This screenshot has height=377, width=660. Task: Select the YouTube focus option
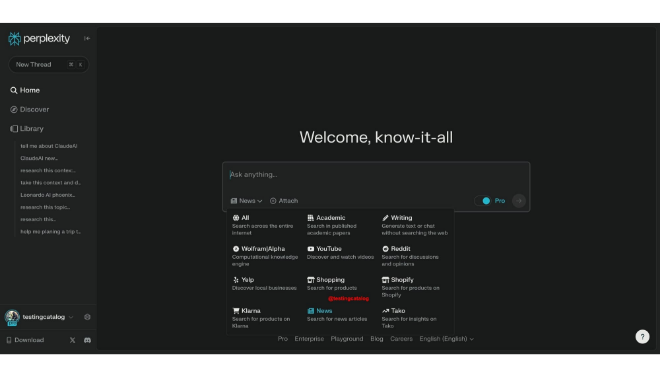point(340,253)
